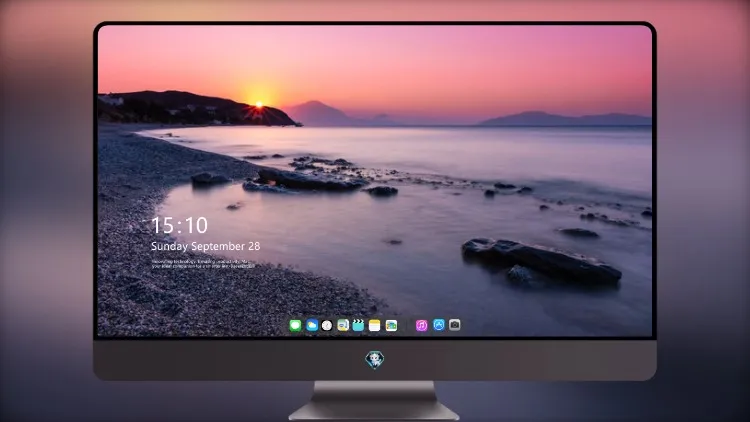Click the 15:10 clock widget
The height and width of the screenshot is (422, 750).
tap(179, 225)
